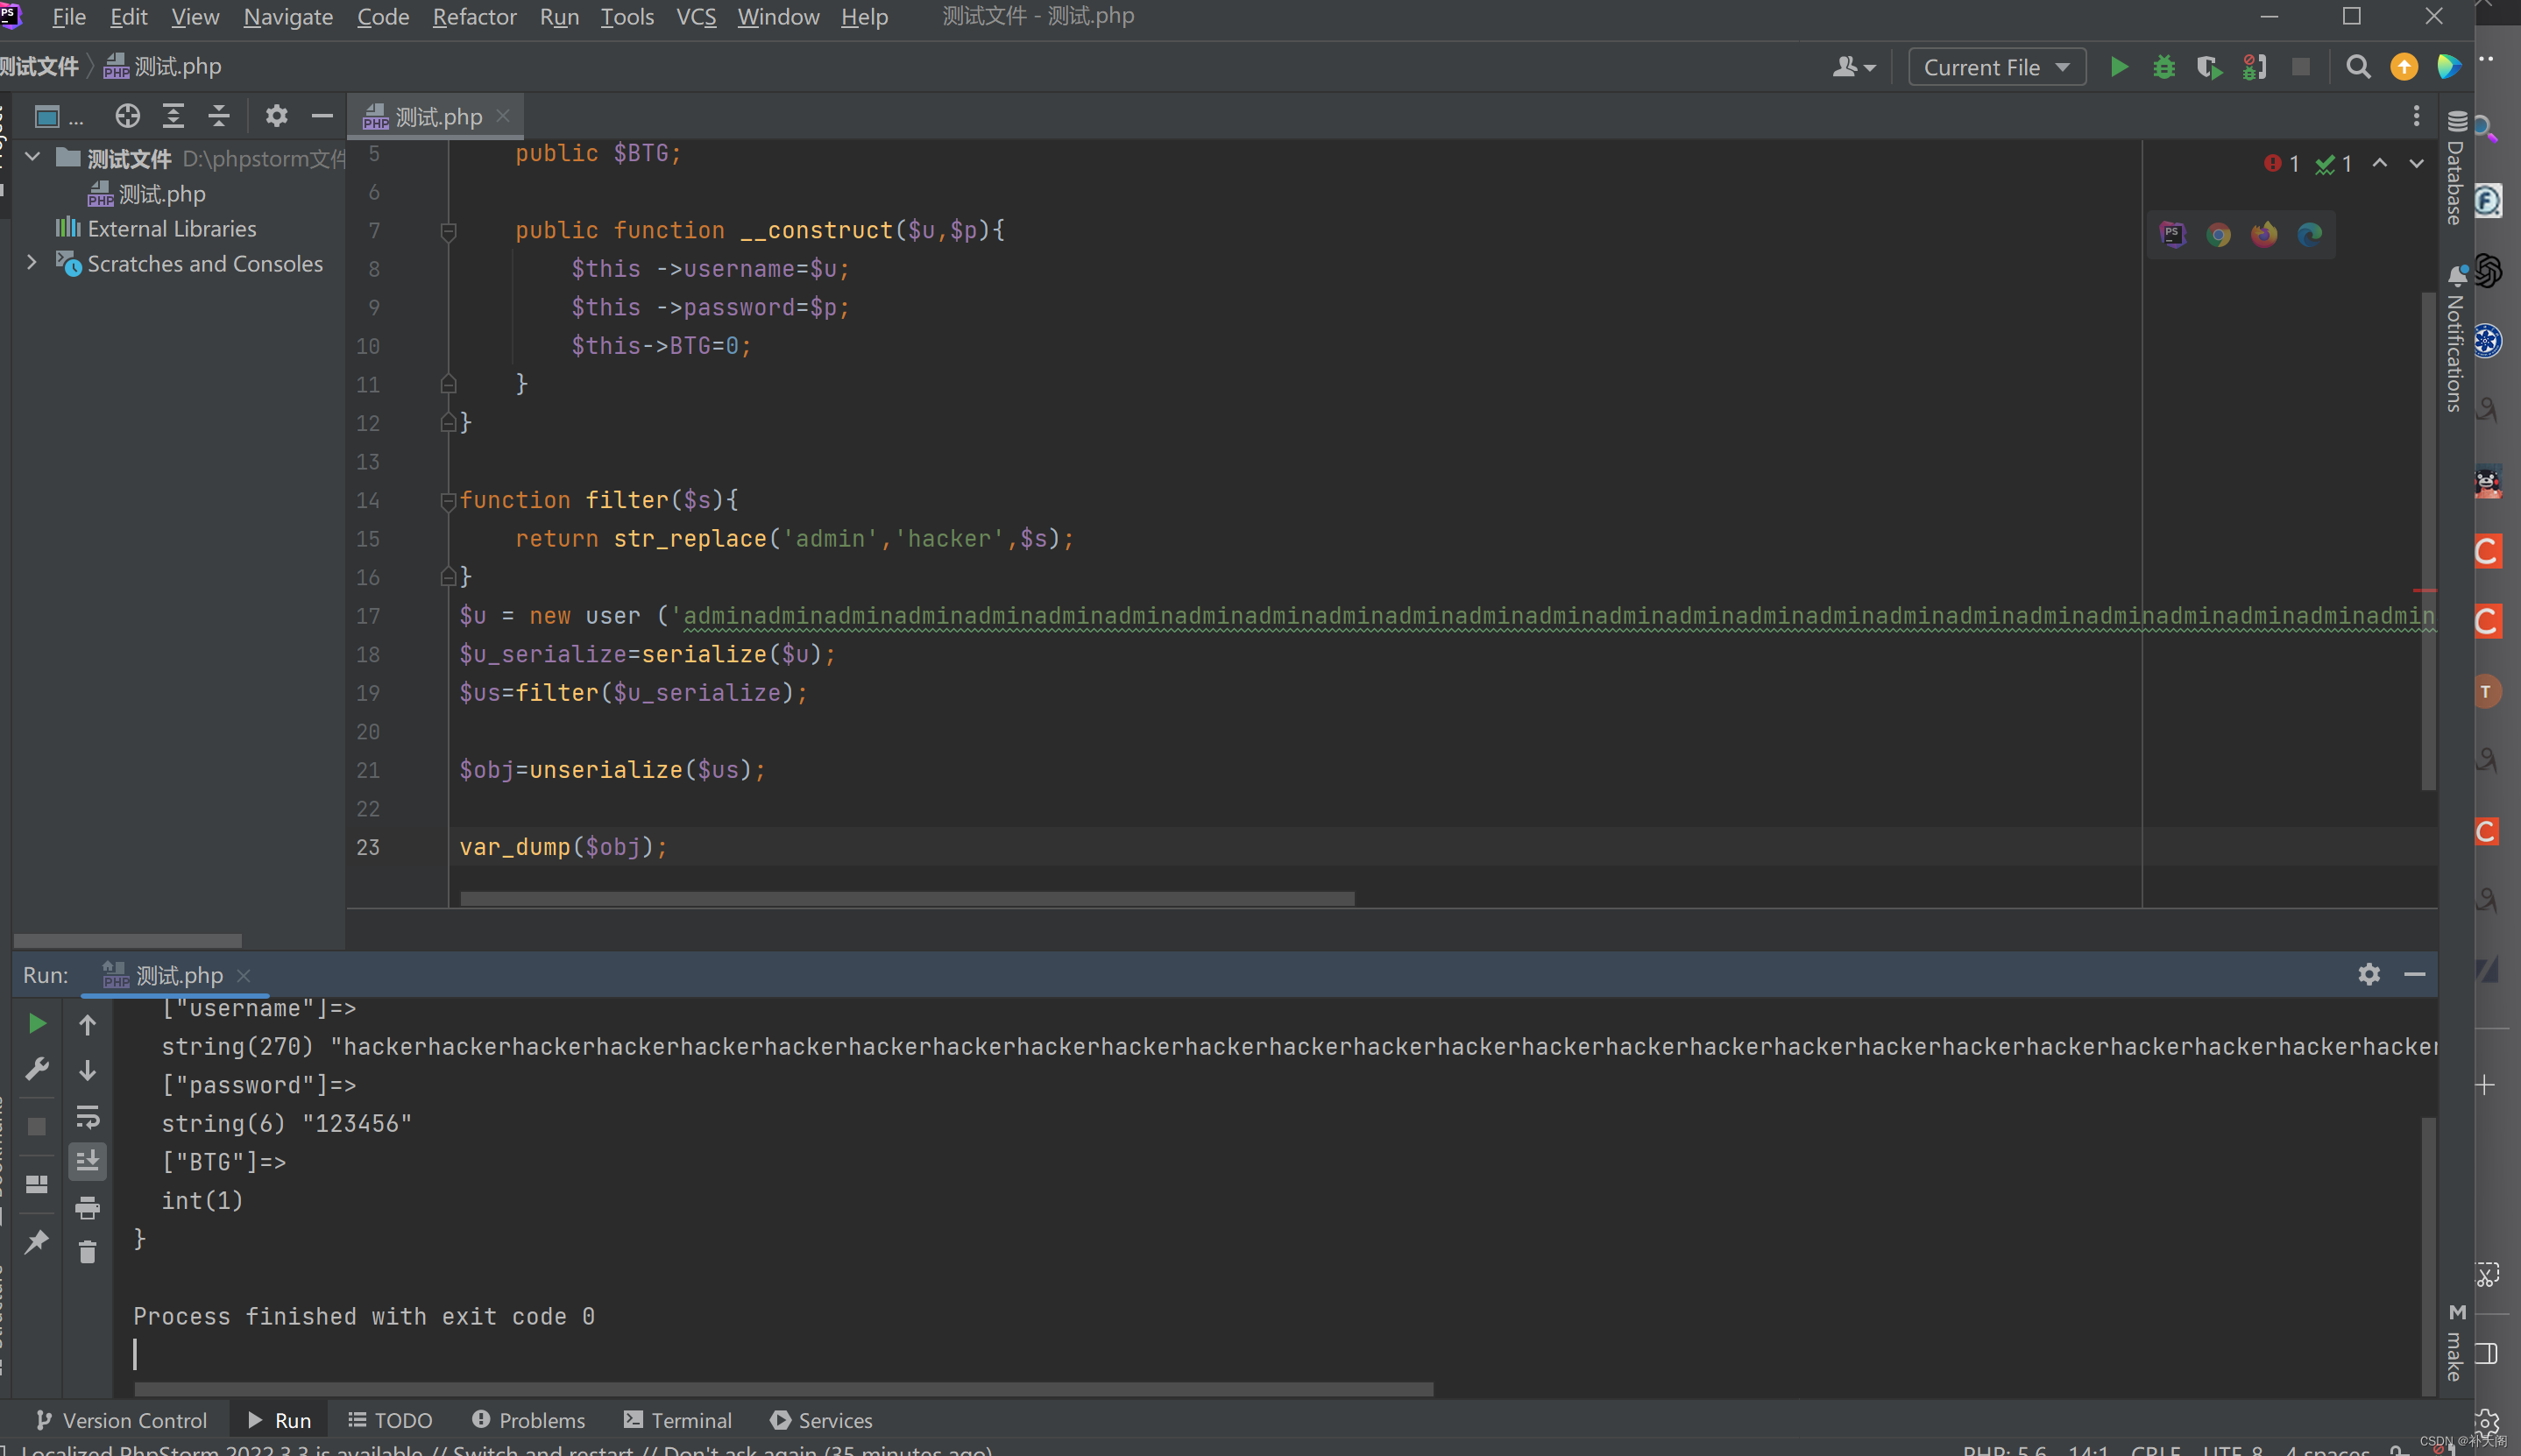The width and height of the screenshot is (2521, 1456).
Task: Open file in Edge browser
Action: point(2309,235)
